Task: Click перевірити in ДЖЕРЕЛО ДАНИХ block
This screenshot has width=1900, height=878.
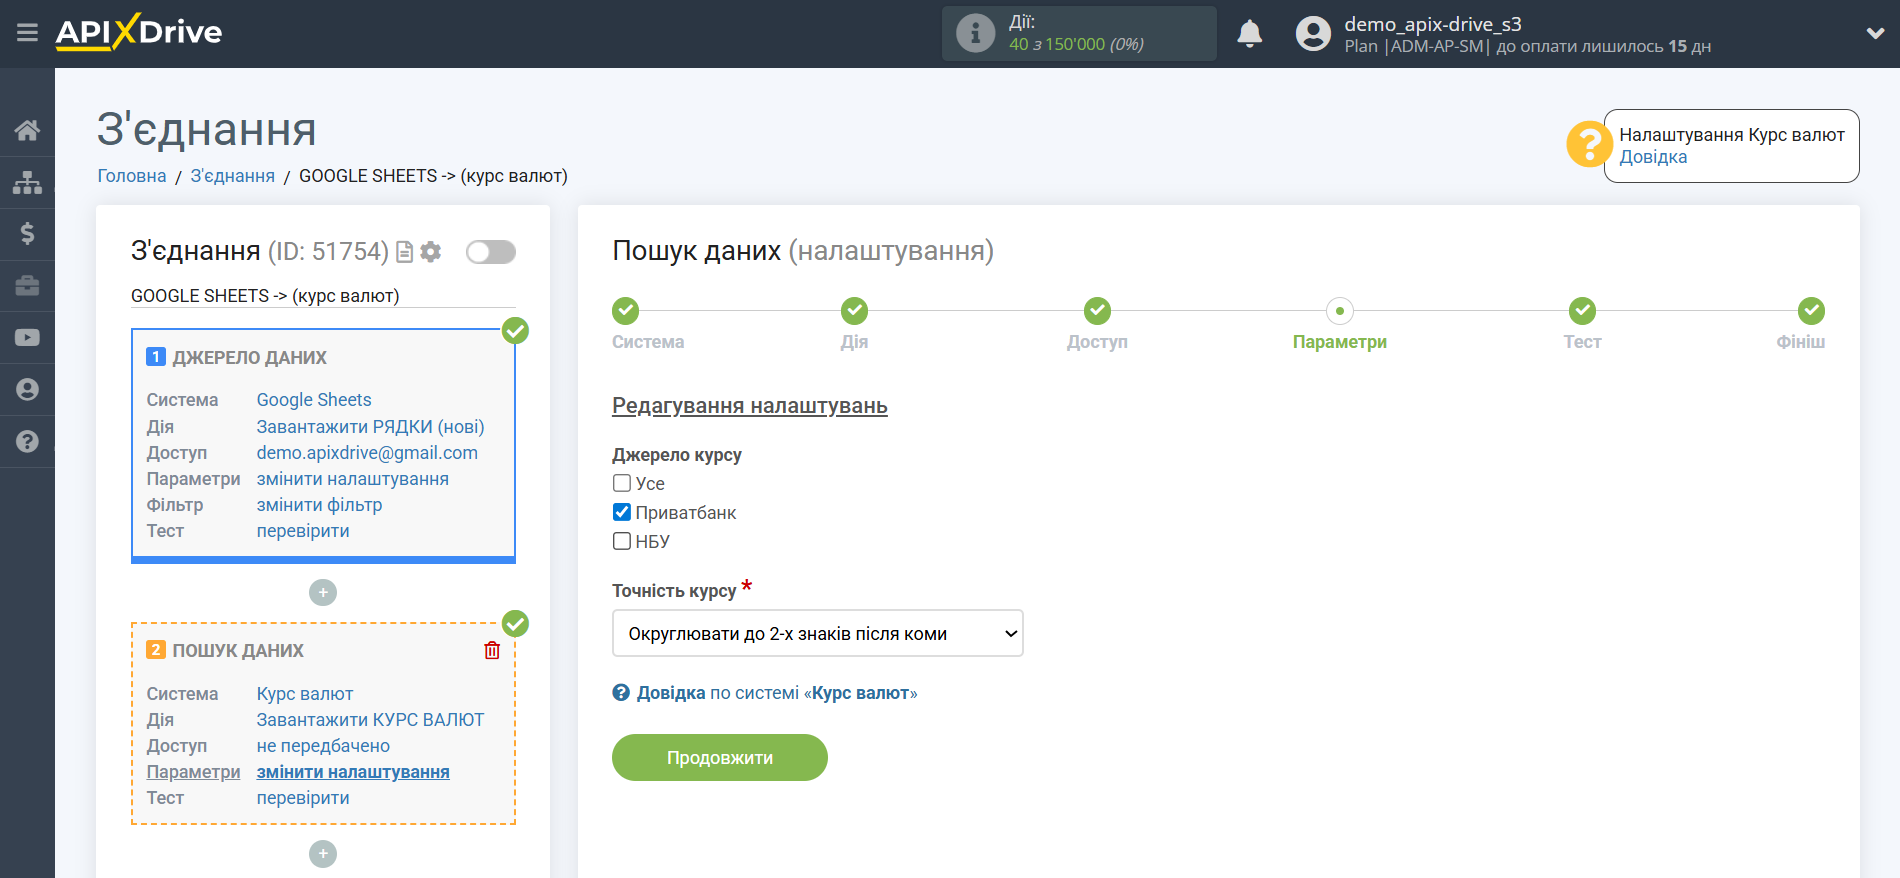Action: [x=303, y=531]
